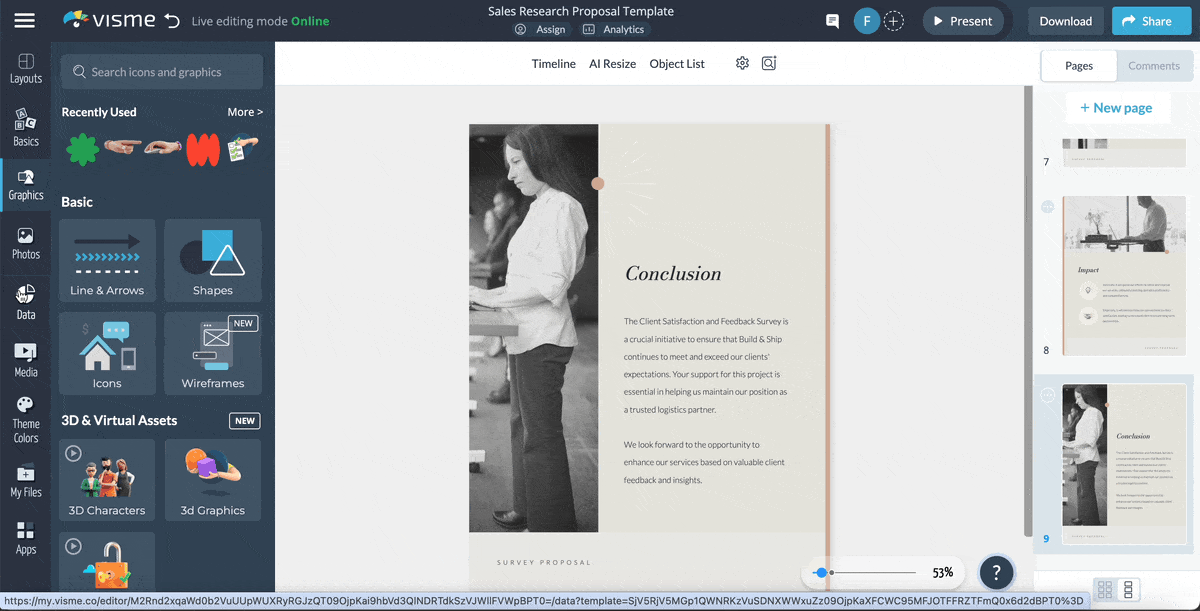The image size is (1200, 611).
Task: Open the hamburger main menu
Action: point(25,21)
